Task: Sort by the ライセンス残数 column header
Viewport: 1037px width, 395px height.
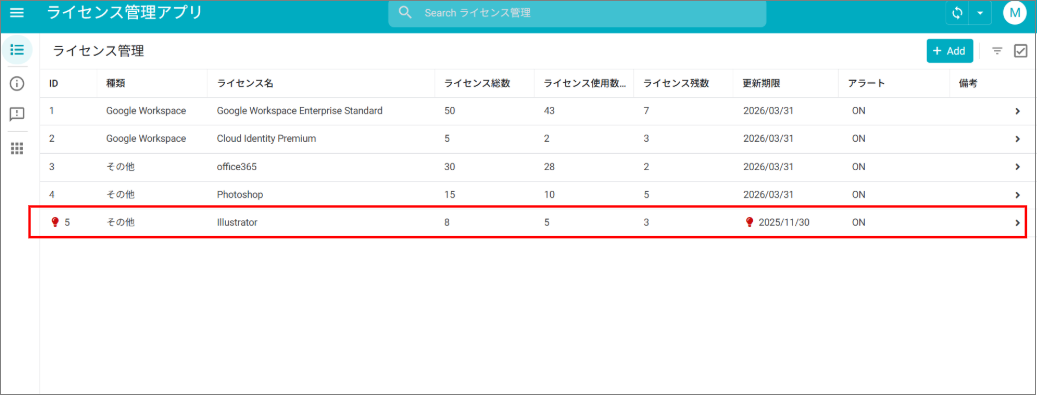Action: 677,83
